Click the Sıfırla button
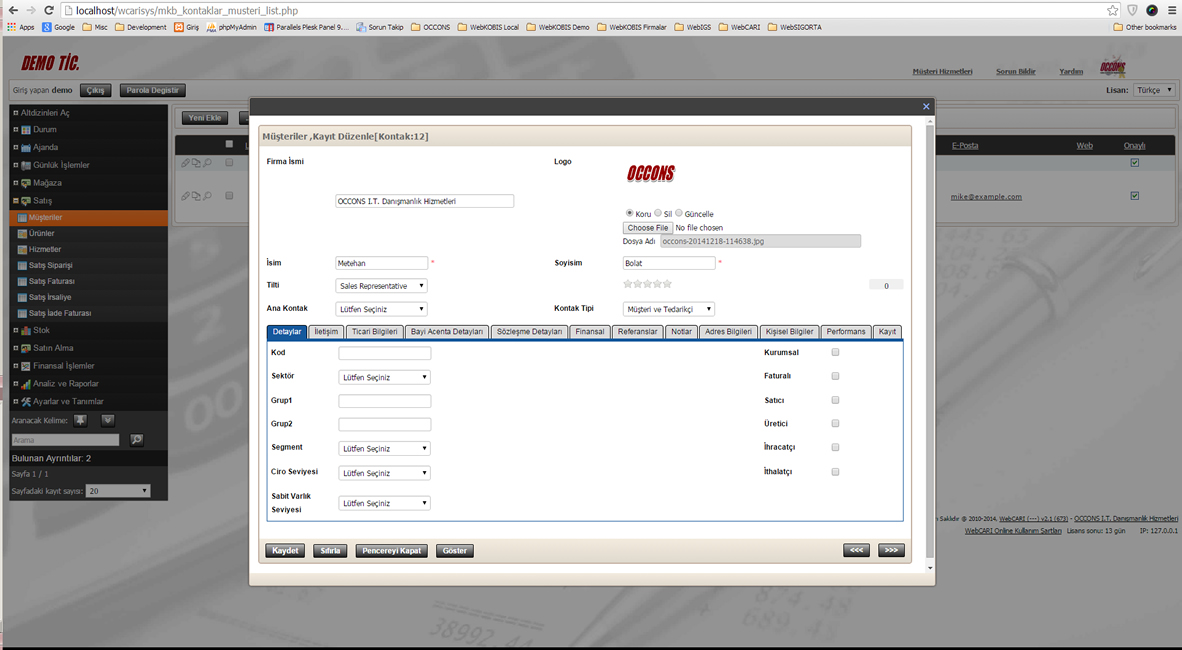 330,550
